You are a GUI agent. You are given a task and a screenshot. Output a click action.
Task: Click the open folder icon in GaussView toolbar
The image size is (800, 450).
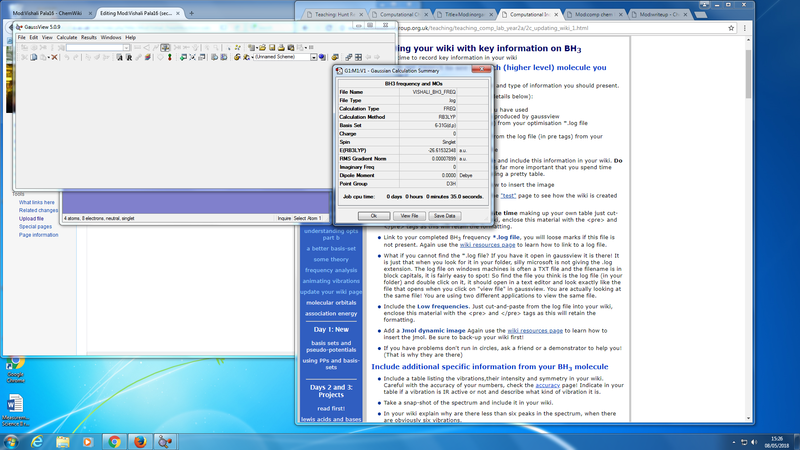pyautogui.click(x=262, y=47)
